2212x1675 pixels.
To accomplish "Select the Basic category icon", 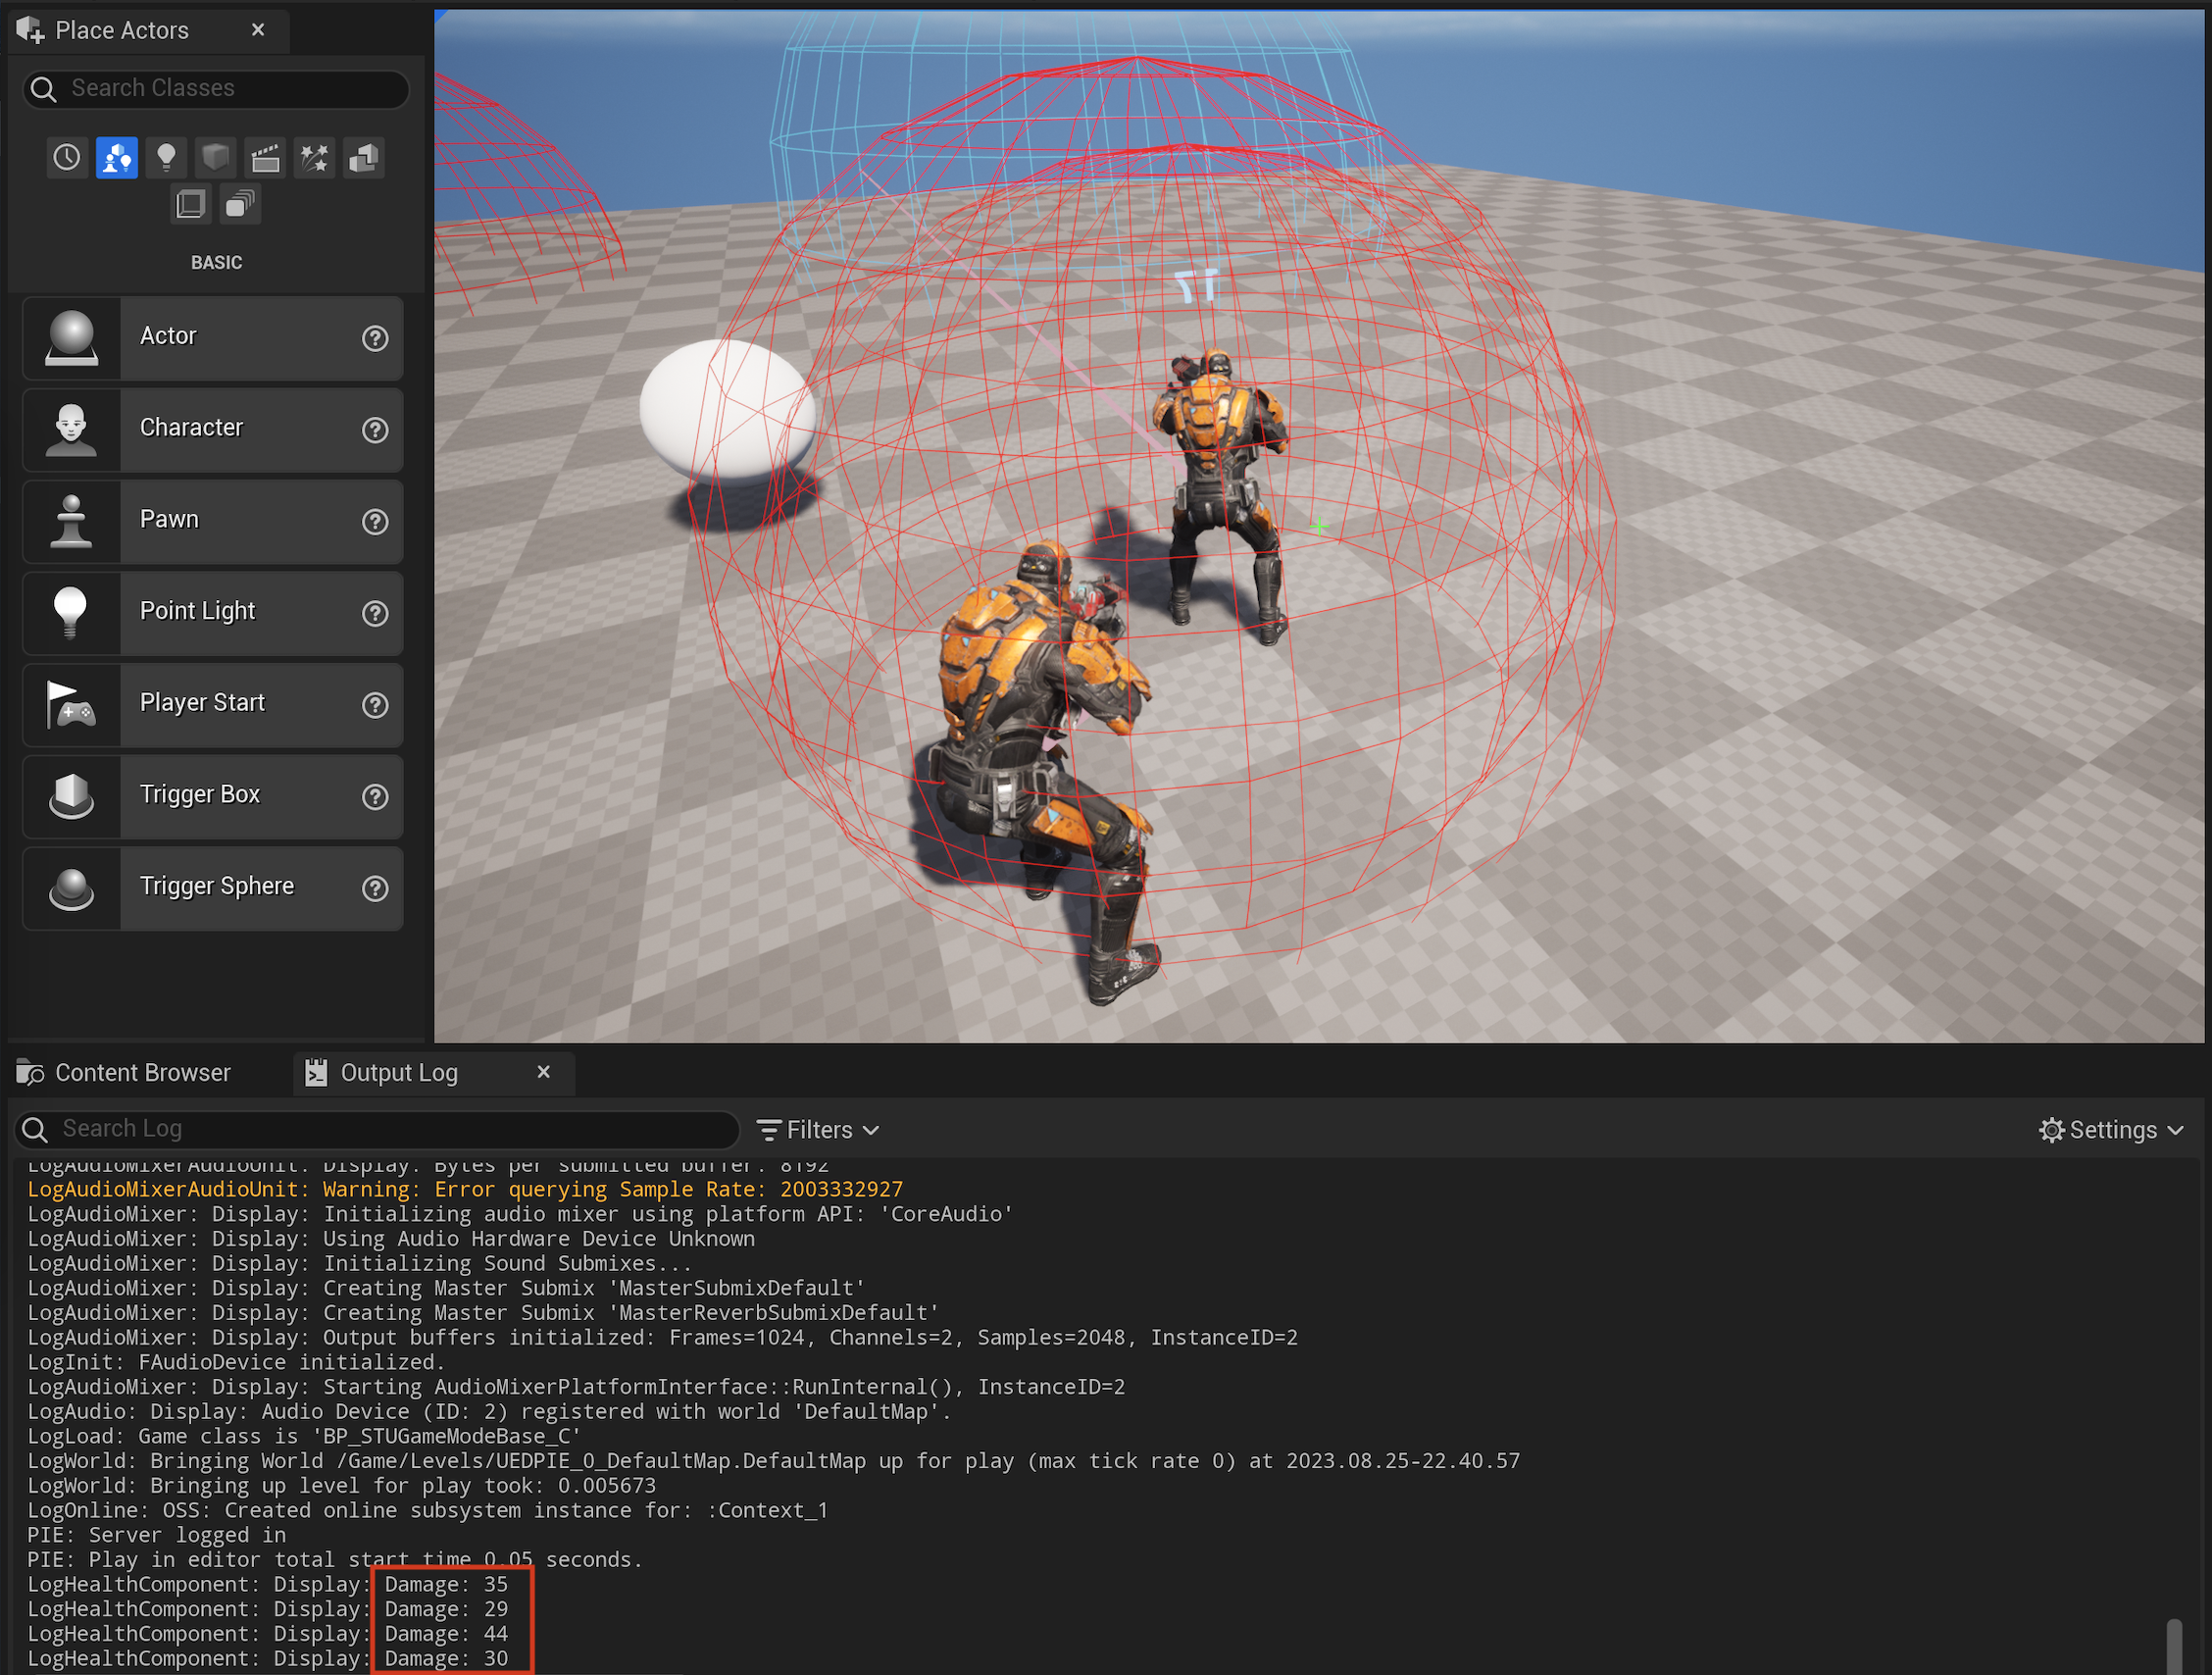I will [117, 157].
